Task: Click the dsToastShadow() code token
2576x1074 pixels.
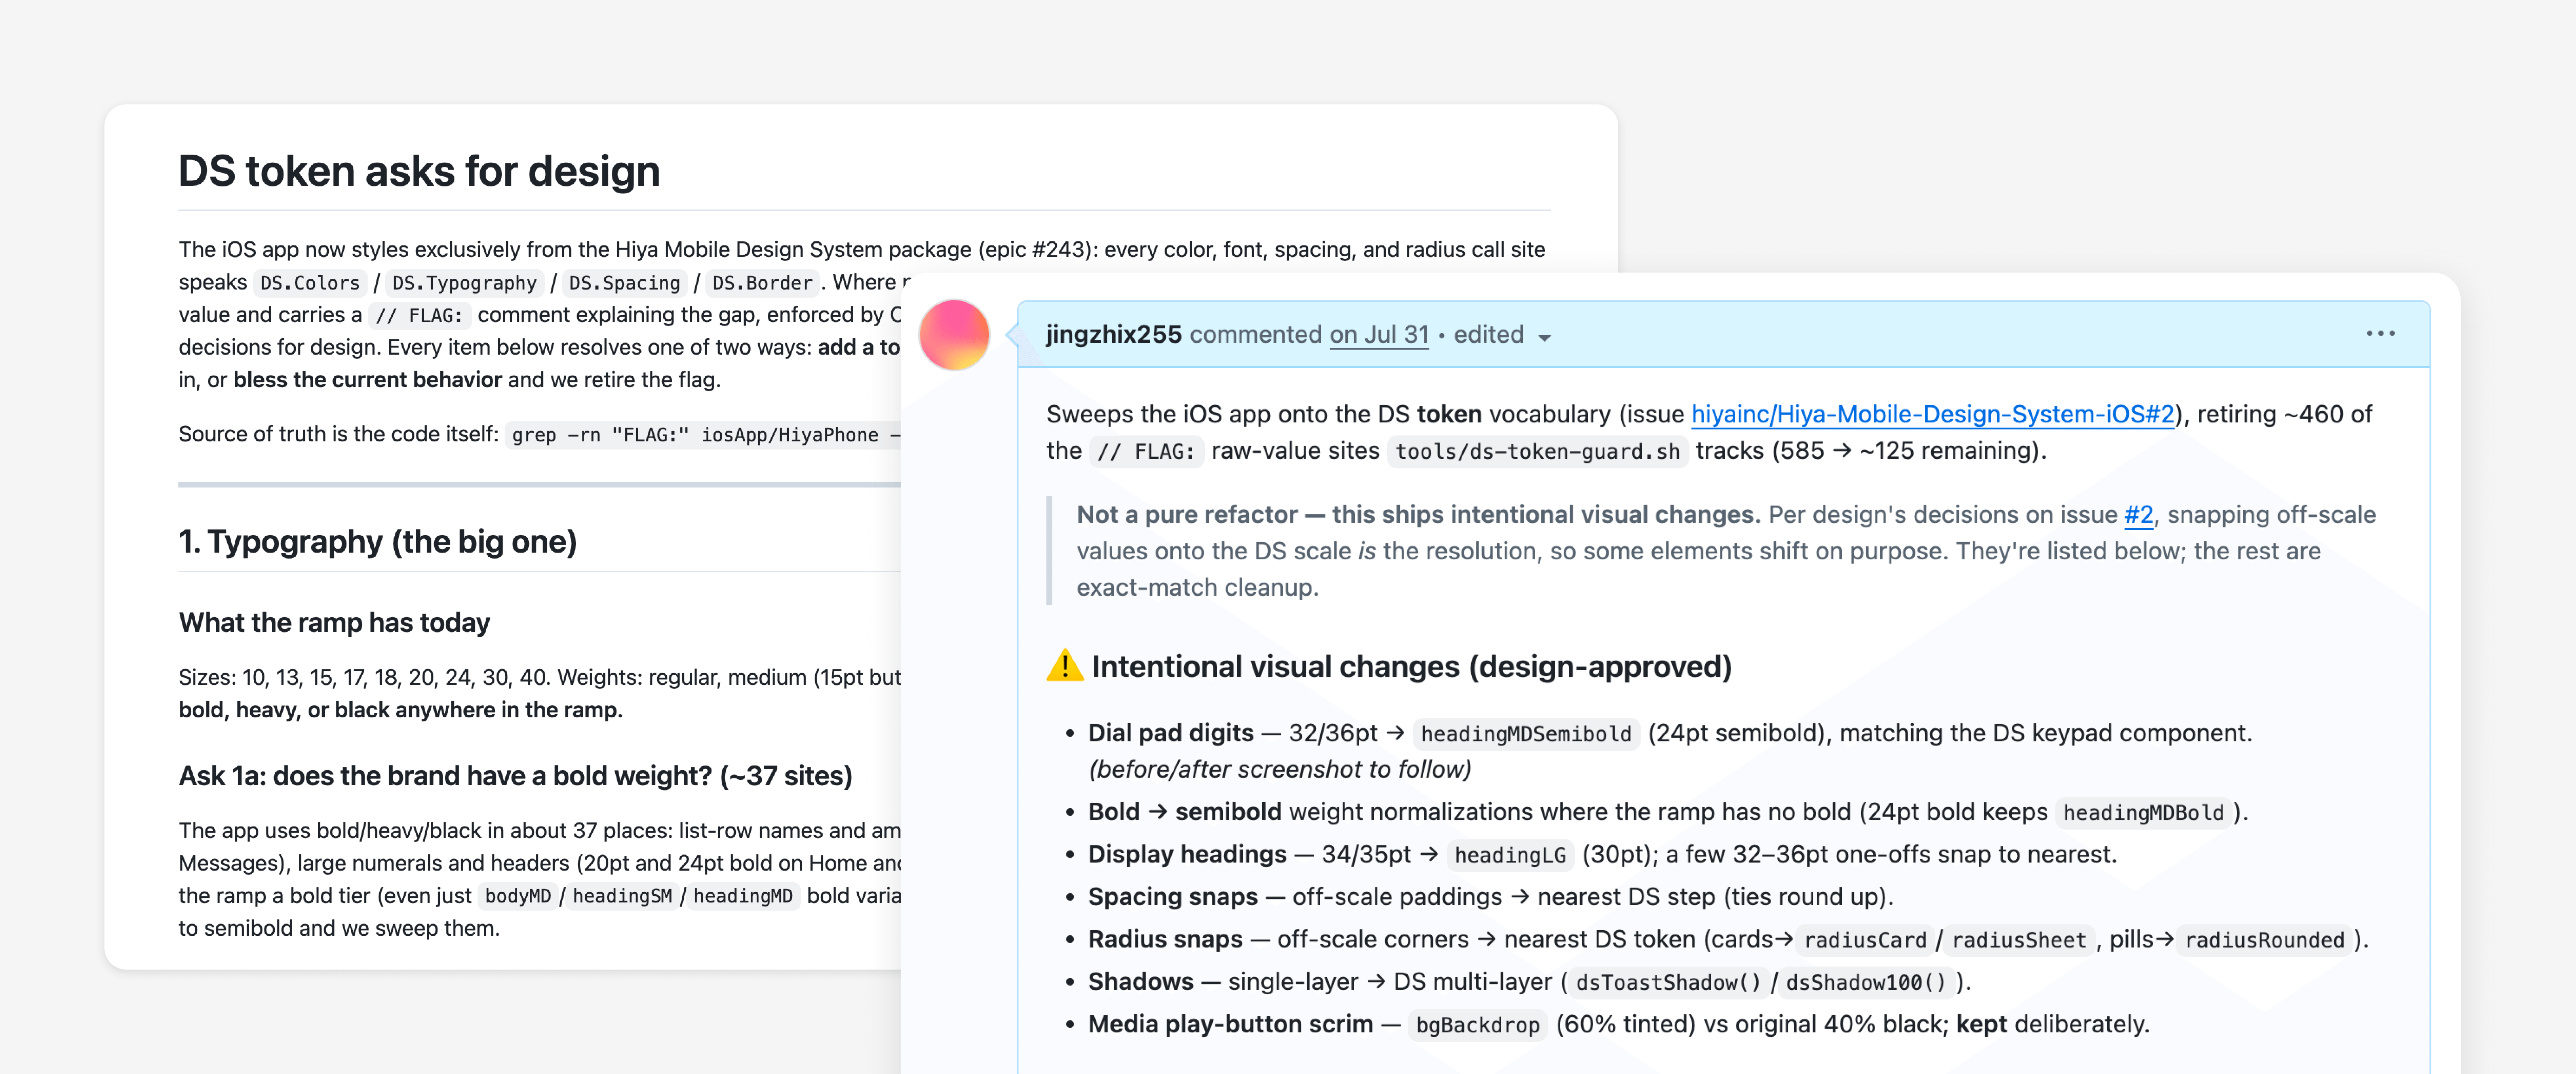Action: pos(1668,983)
